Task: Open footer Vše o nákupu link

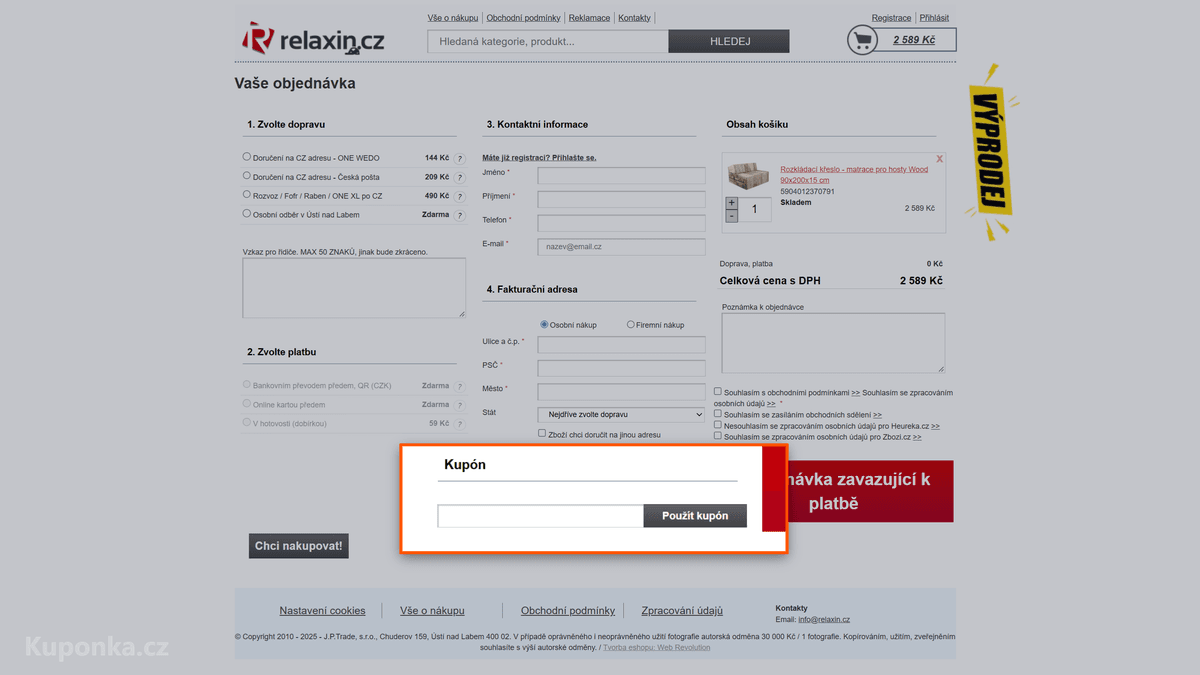Action: tap(432, 611)
